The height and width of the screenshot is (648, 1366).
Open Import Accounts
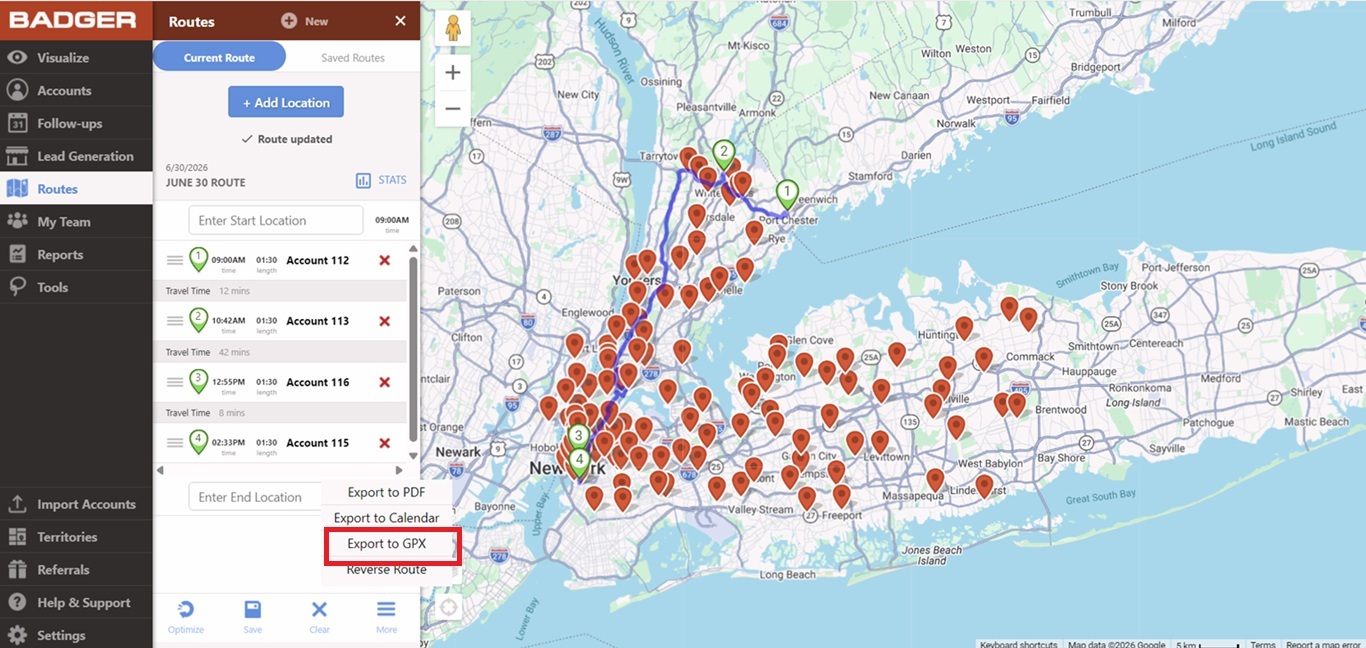pos(76,504)
